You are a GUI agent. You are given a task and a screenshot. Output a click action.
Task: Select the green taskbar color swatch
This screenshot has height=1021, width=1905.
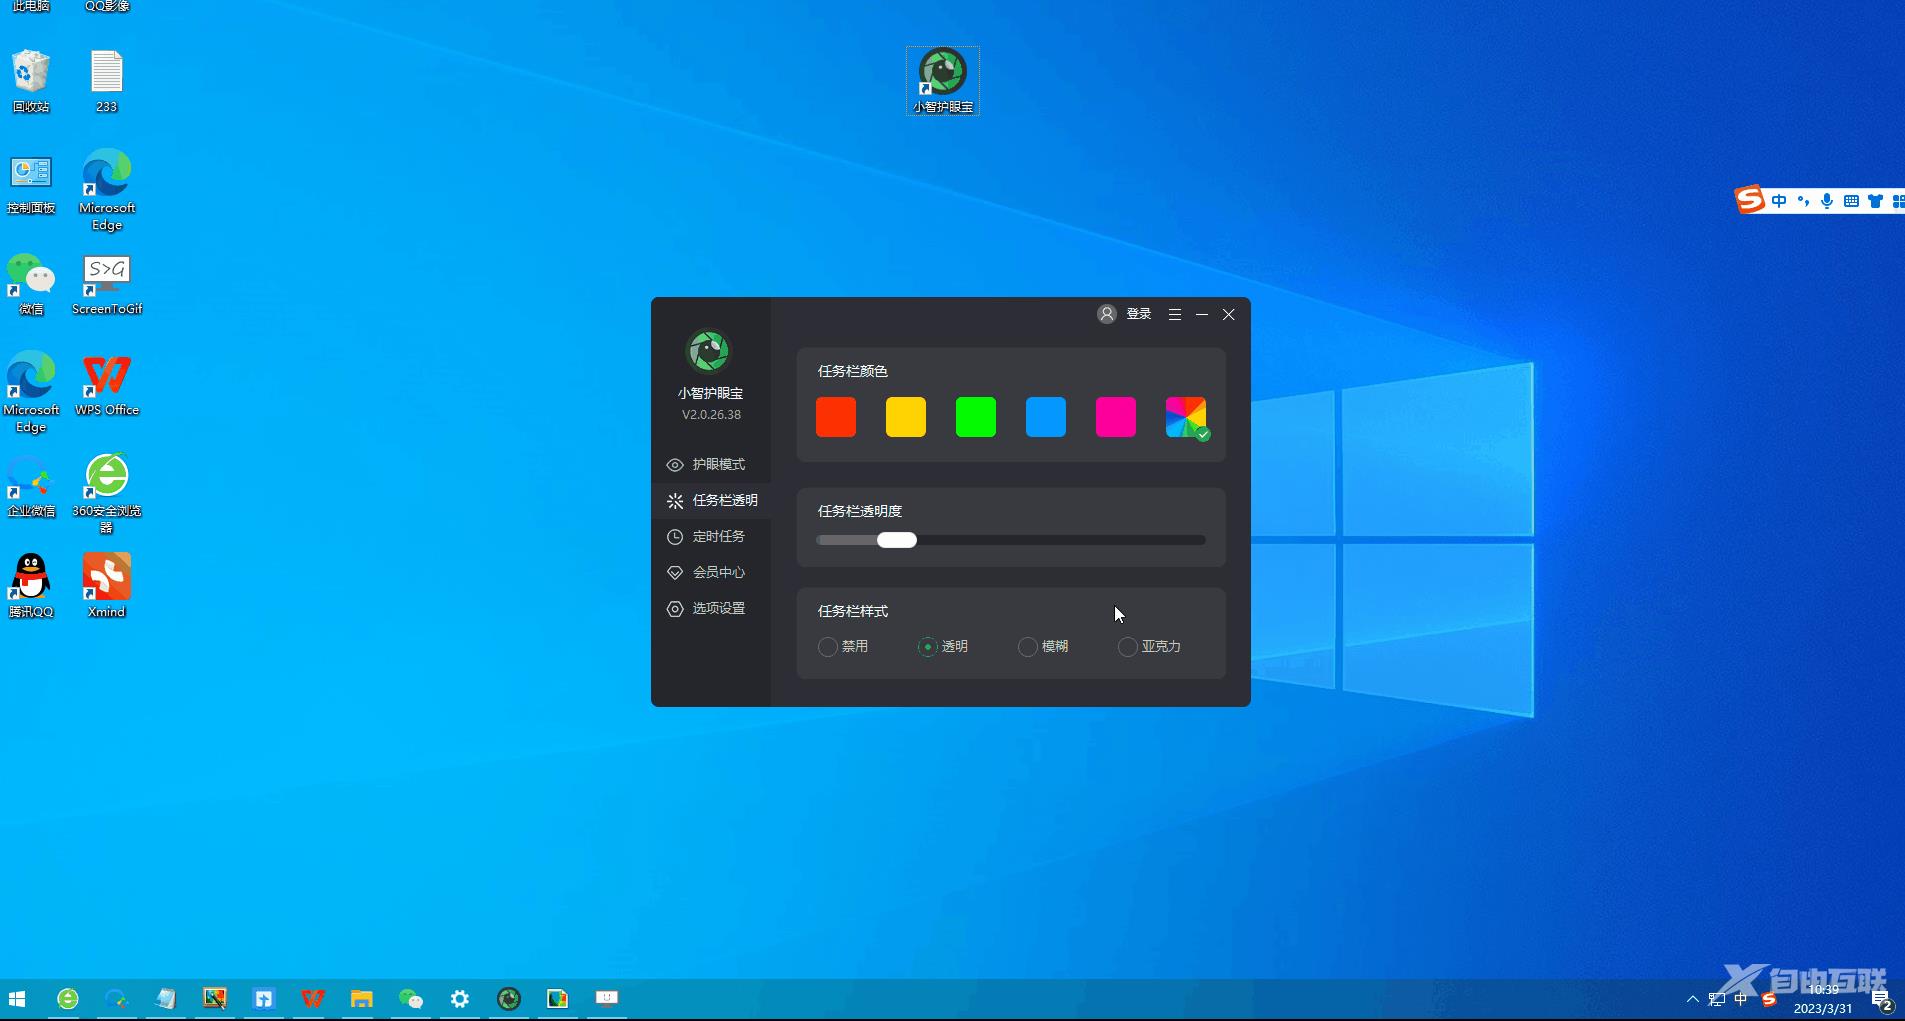coord(976,417)
